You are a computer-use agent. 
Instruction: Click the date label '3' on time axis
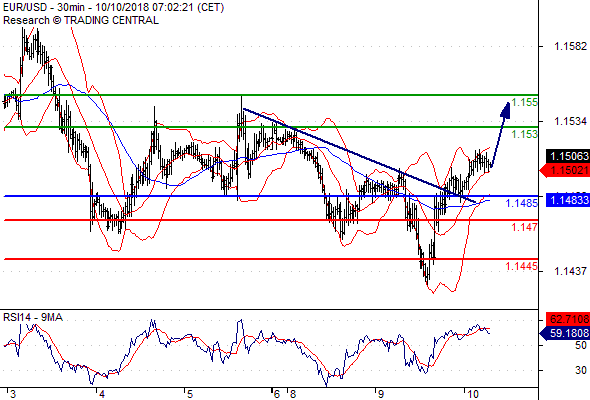(x=13, y=394)
